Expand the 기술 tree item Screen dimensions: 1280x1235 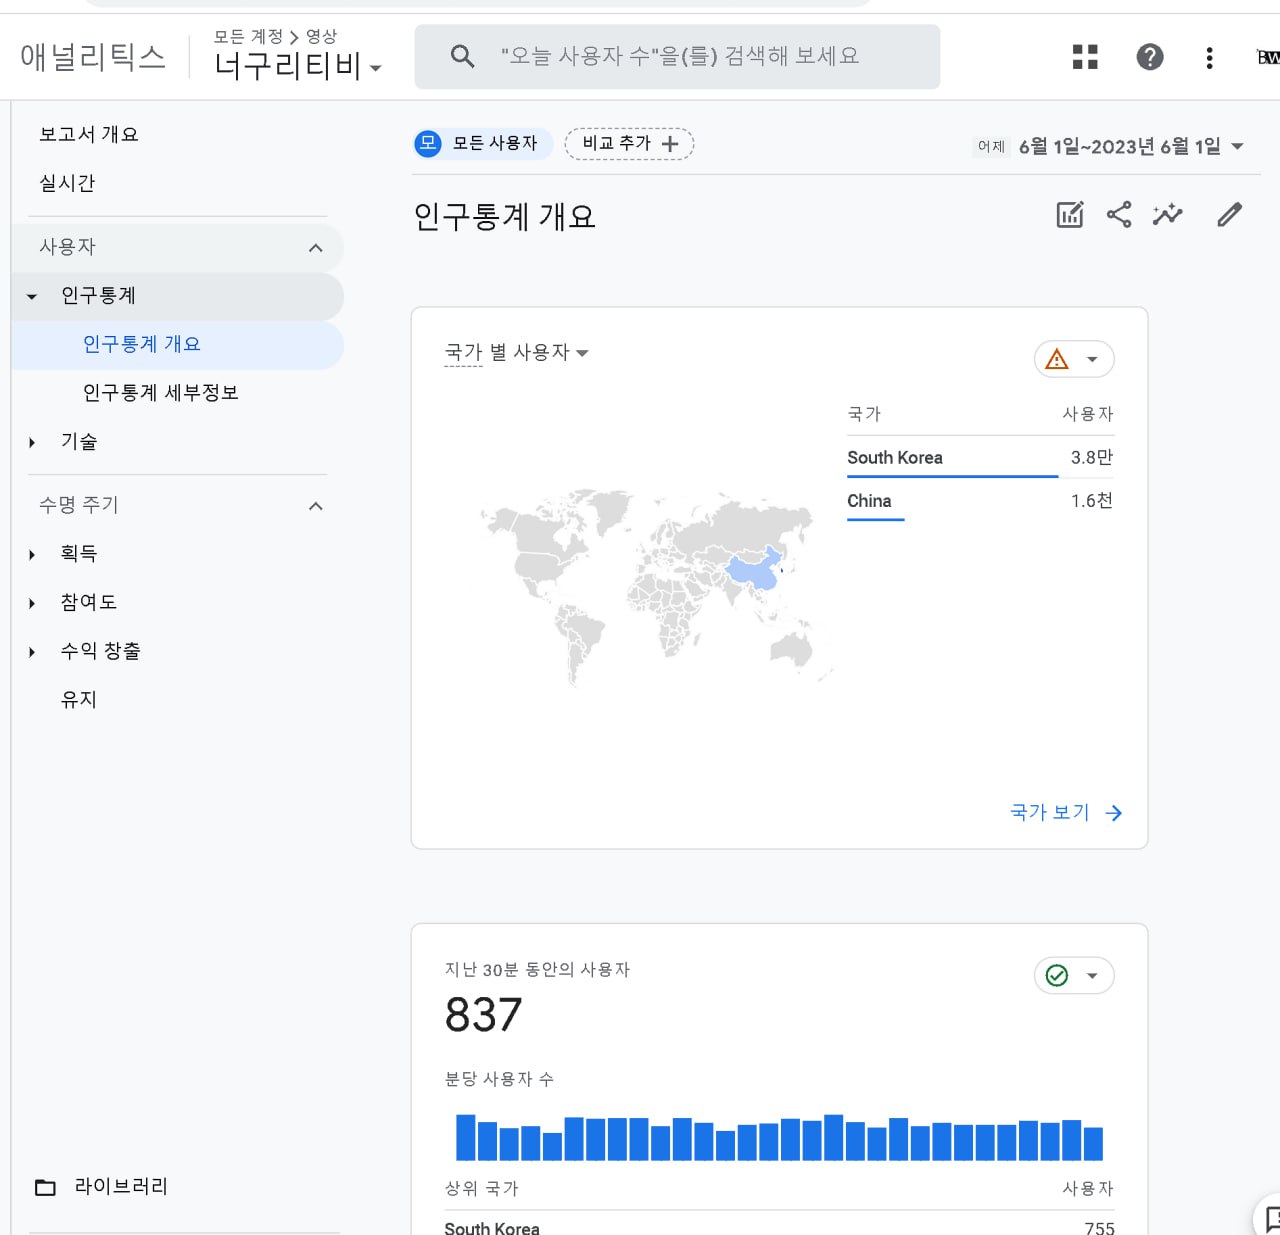pos(32,442)
